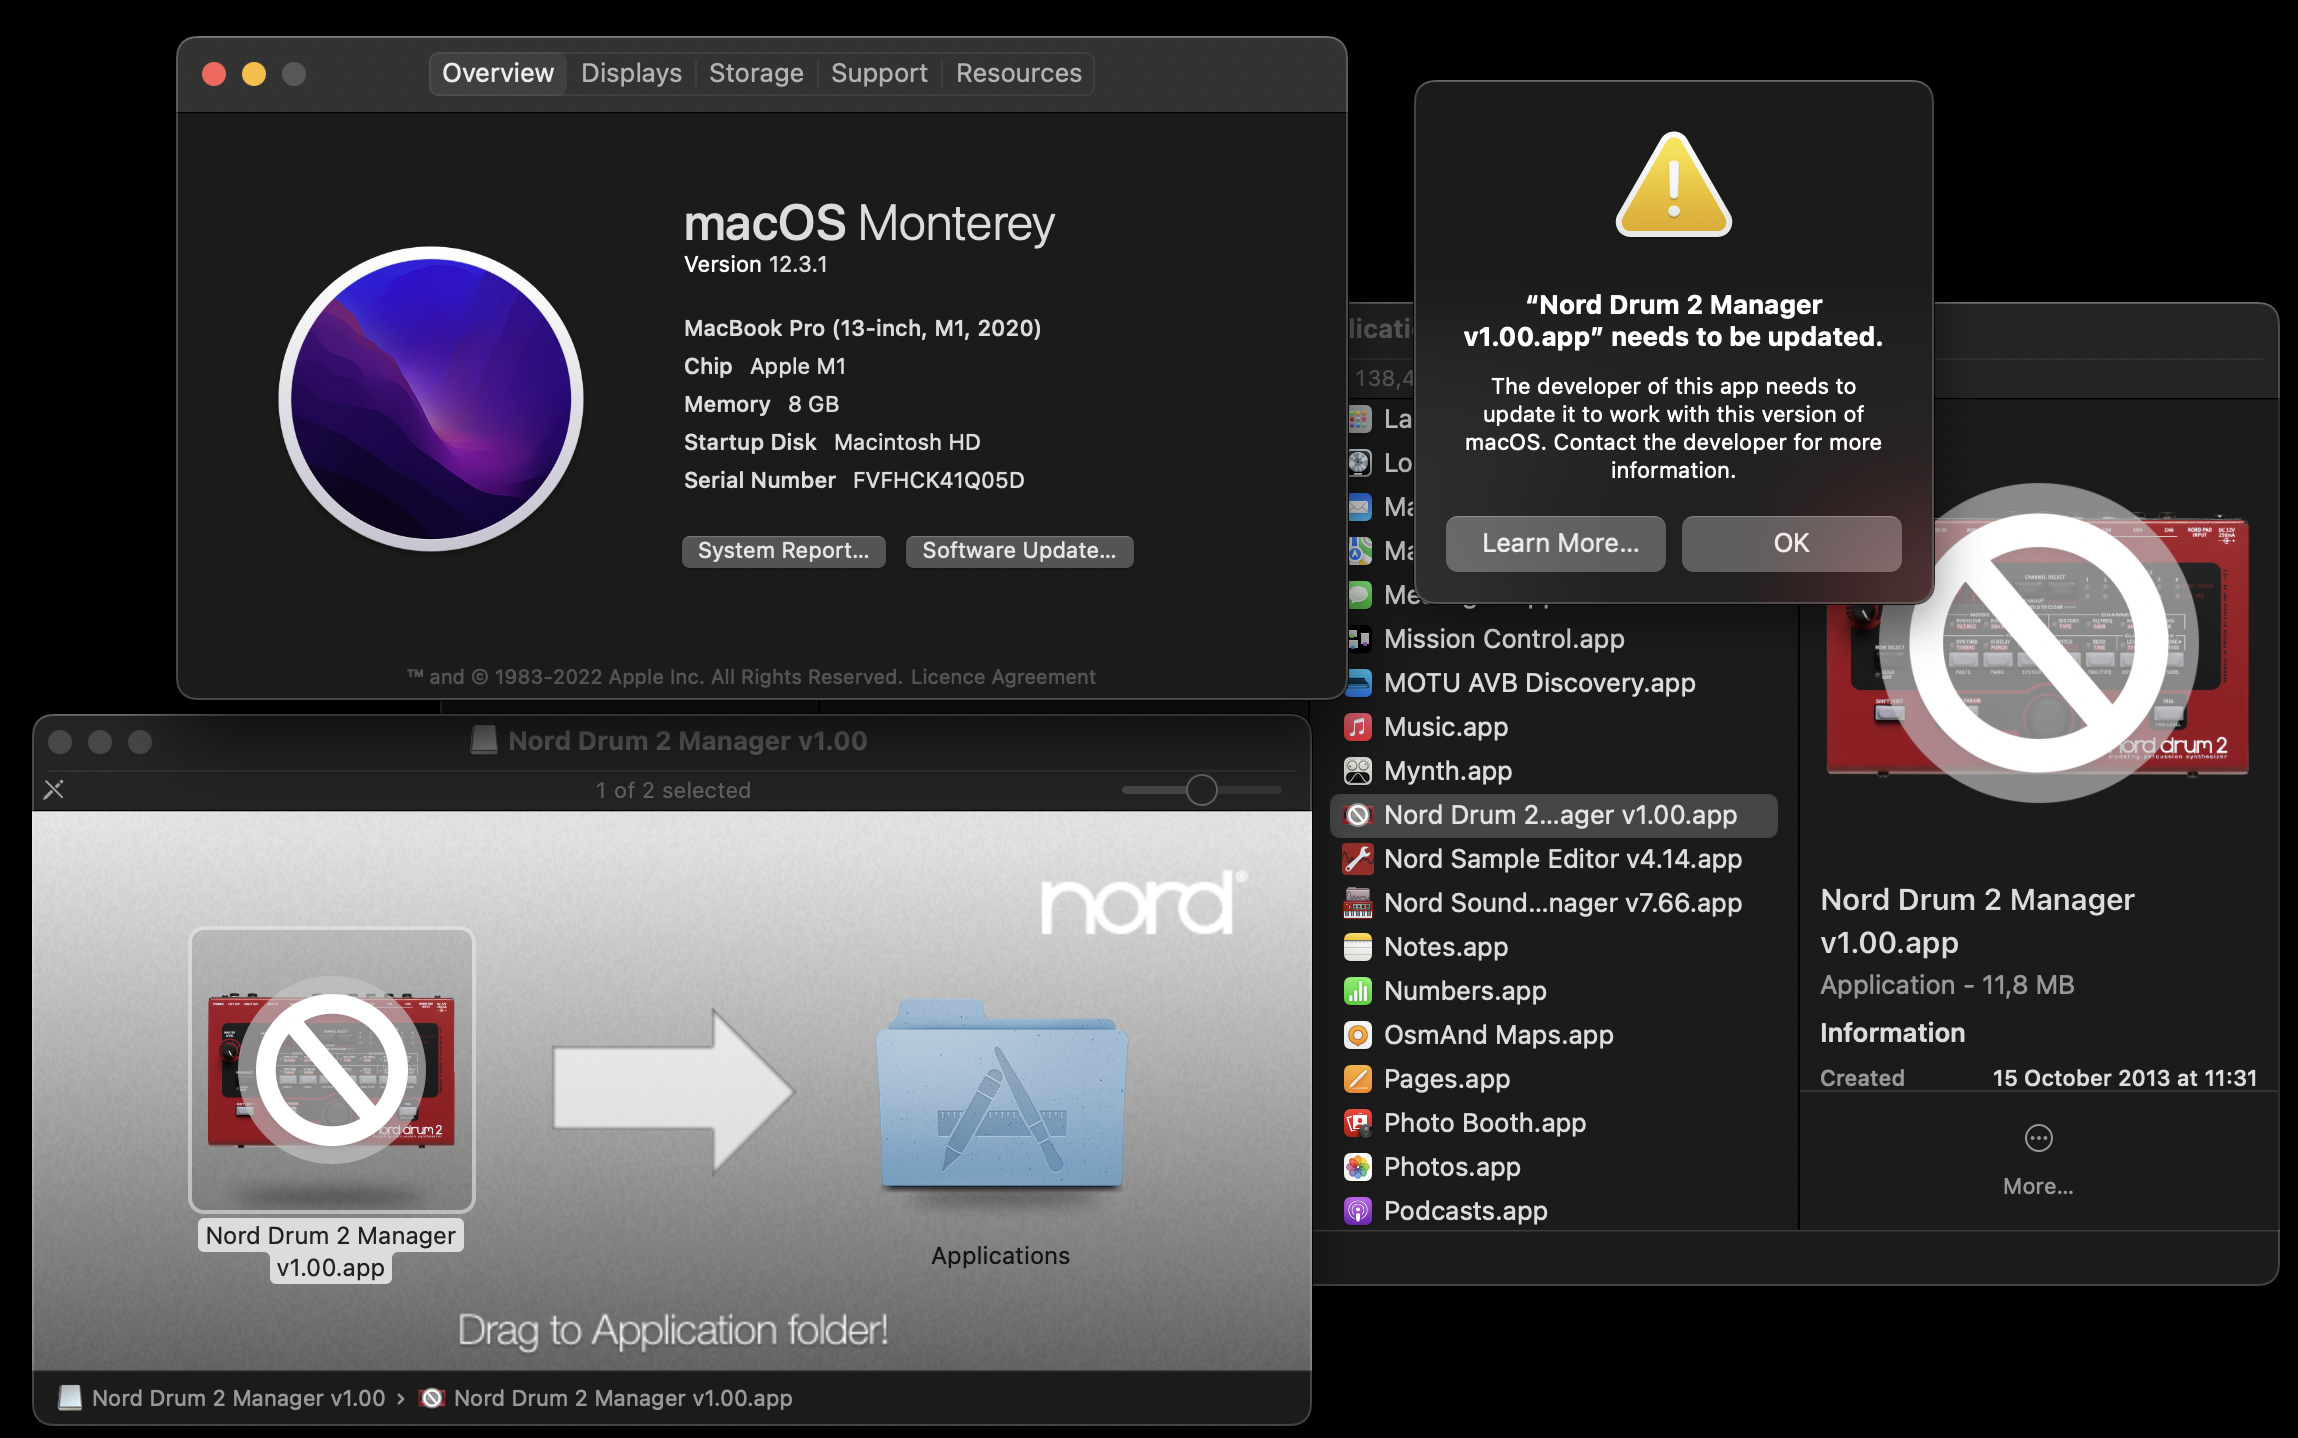Click the disk proxy icon in Nord Drum 2 Manager title
The height and width of the screenshot is (1438, 2298).
pyautogui.click(x=484, y=741)
